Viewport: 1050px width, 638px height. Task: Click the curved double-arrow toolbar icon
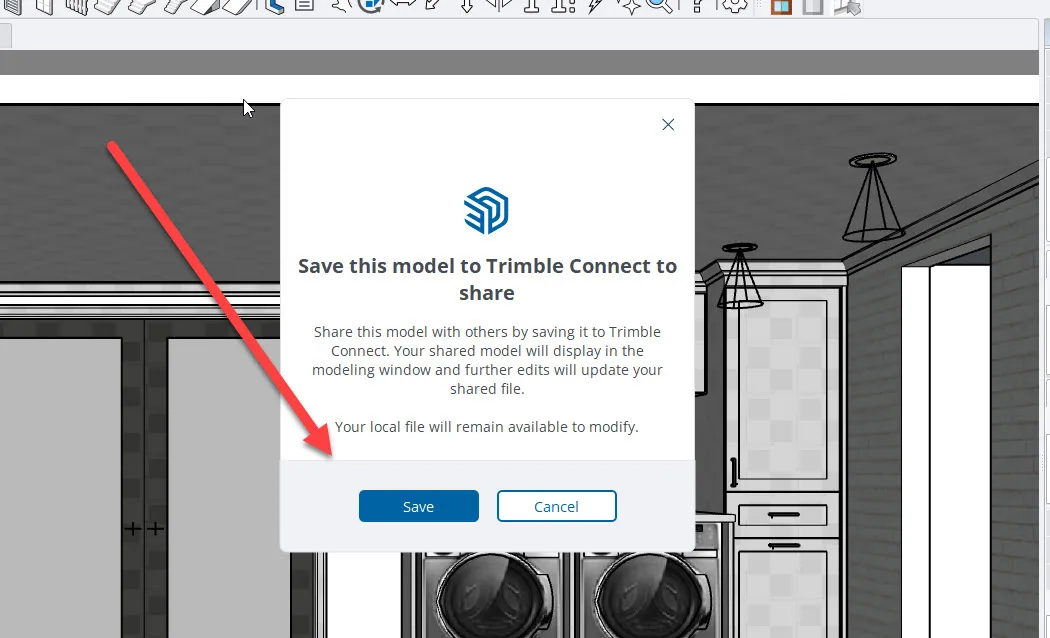[405, 7]
